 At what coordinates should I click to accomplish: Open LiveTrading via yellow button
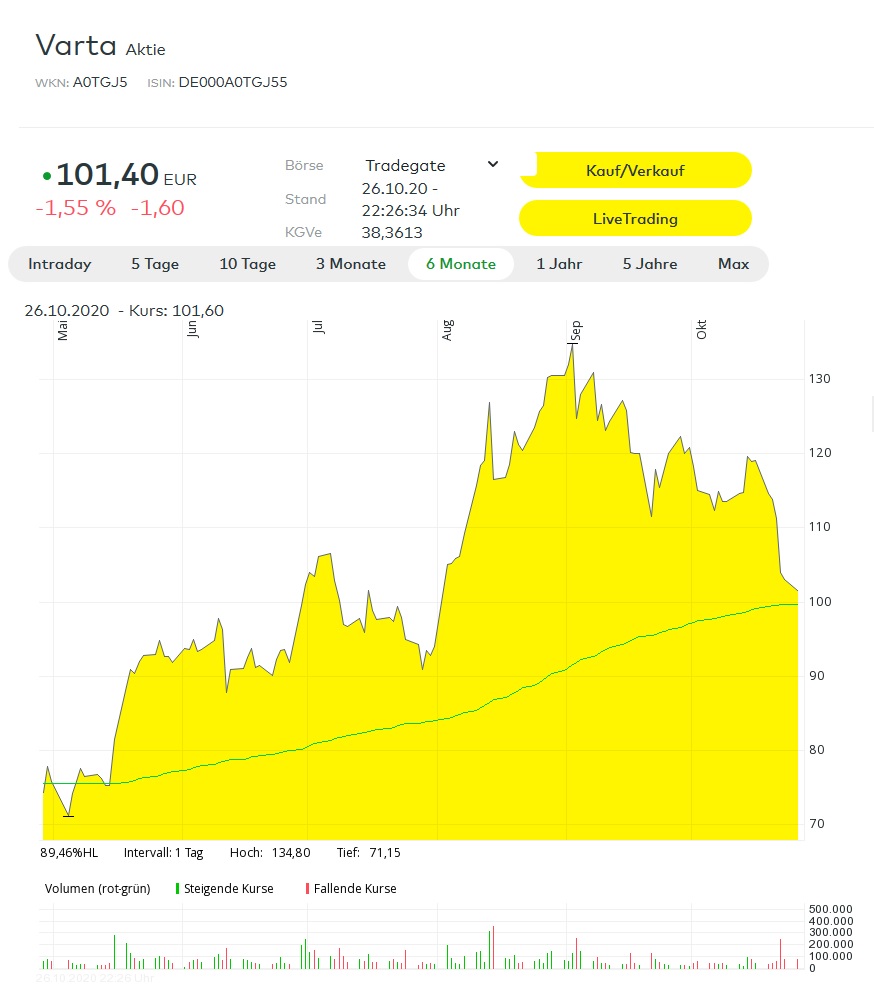[x=635, y=218]
